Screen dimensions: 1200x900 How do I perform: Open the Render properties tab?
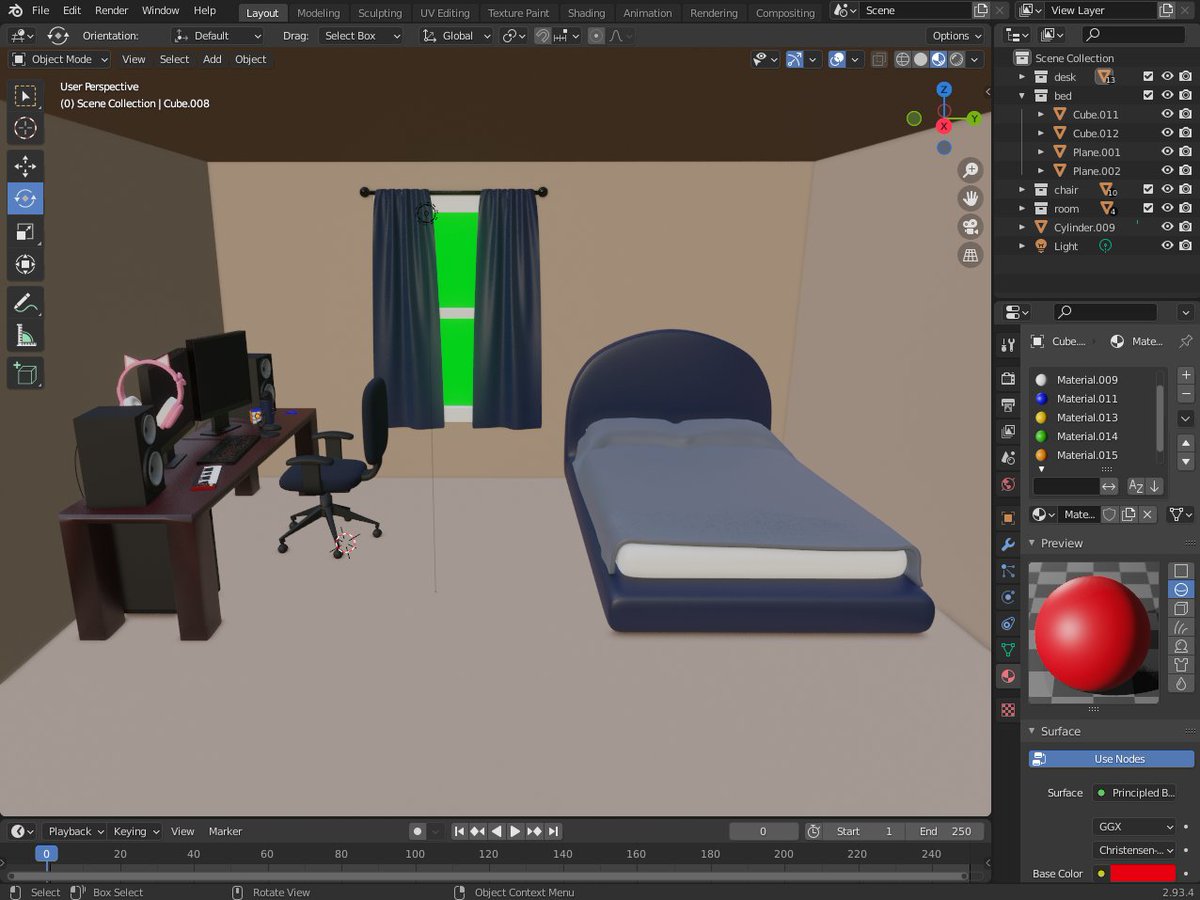pyautogui.click(x=1008, y=379)
